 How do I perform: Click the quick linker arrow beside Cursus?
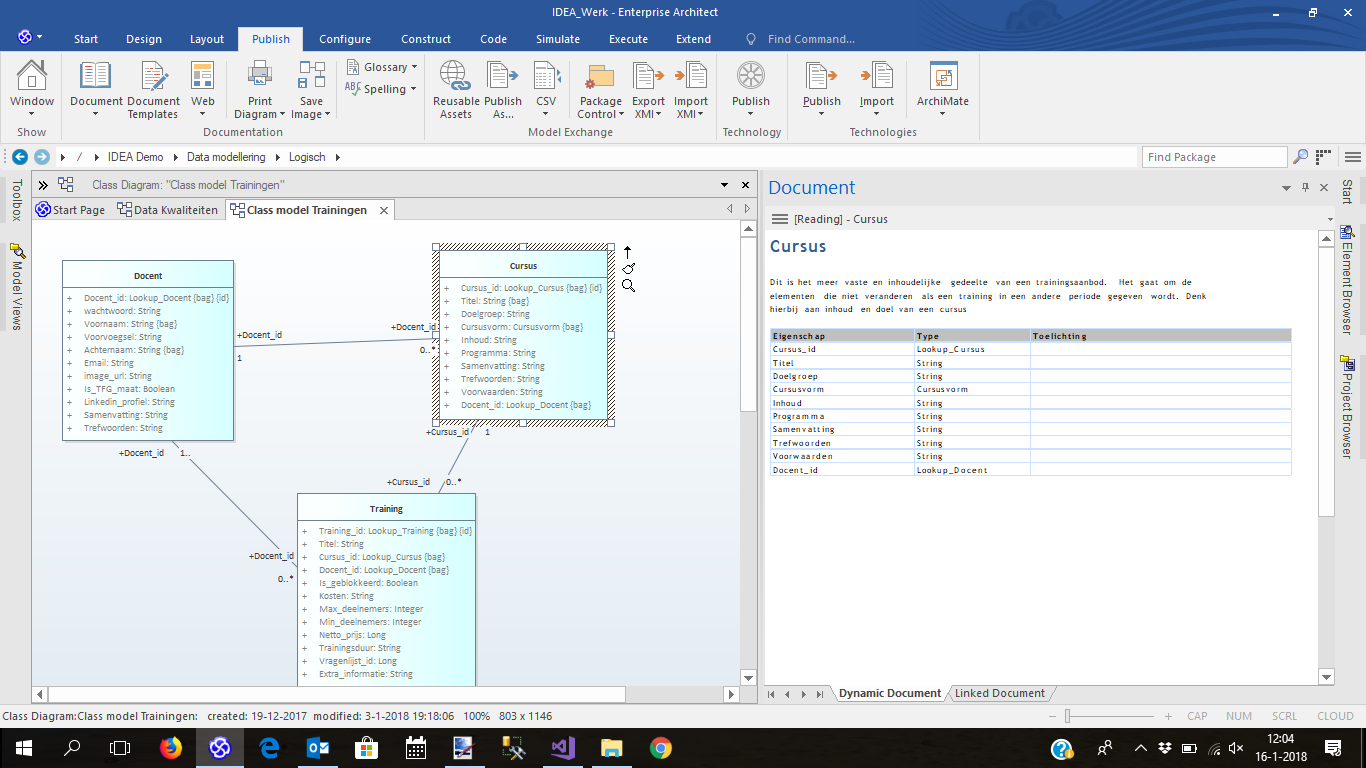tap(628, 252)
